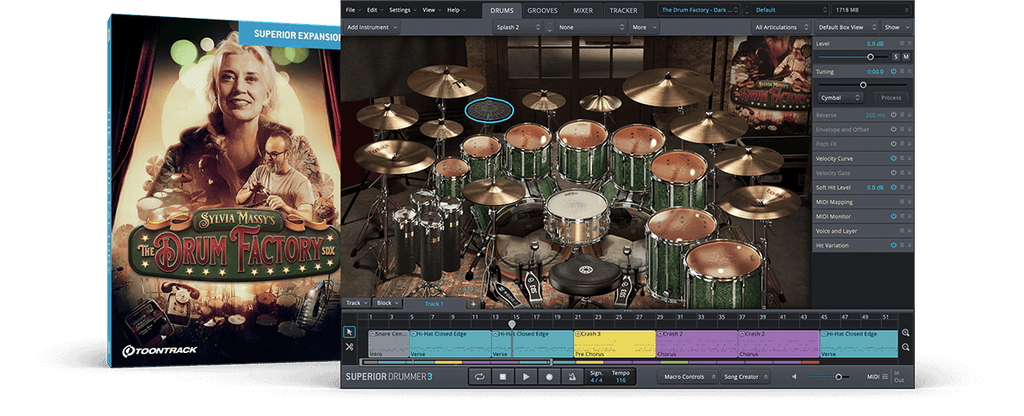Zoom out the timeline with magnifier minus

(x=906, y=347)
